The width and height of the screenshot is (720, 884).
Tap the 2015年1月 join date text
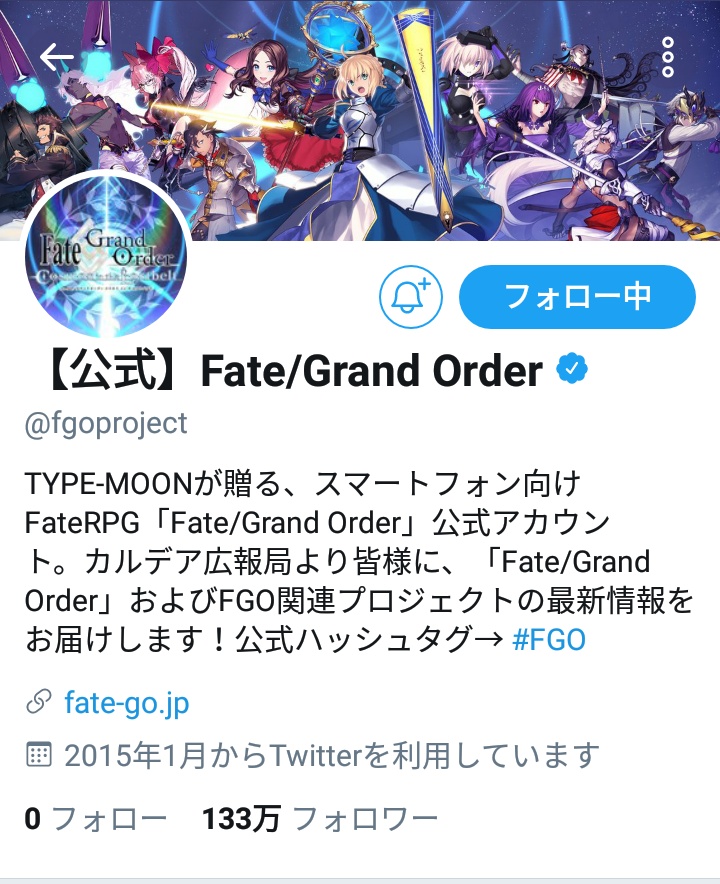[332, 755]
